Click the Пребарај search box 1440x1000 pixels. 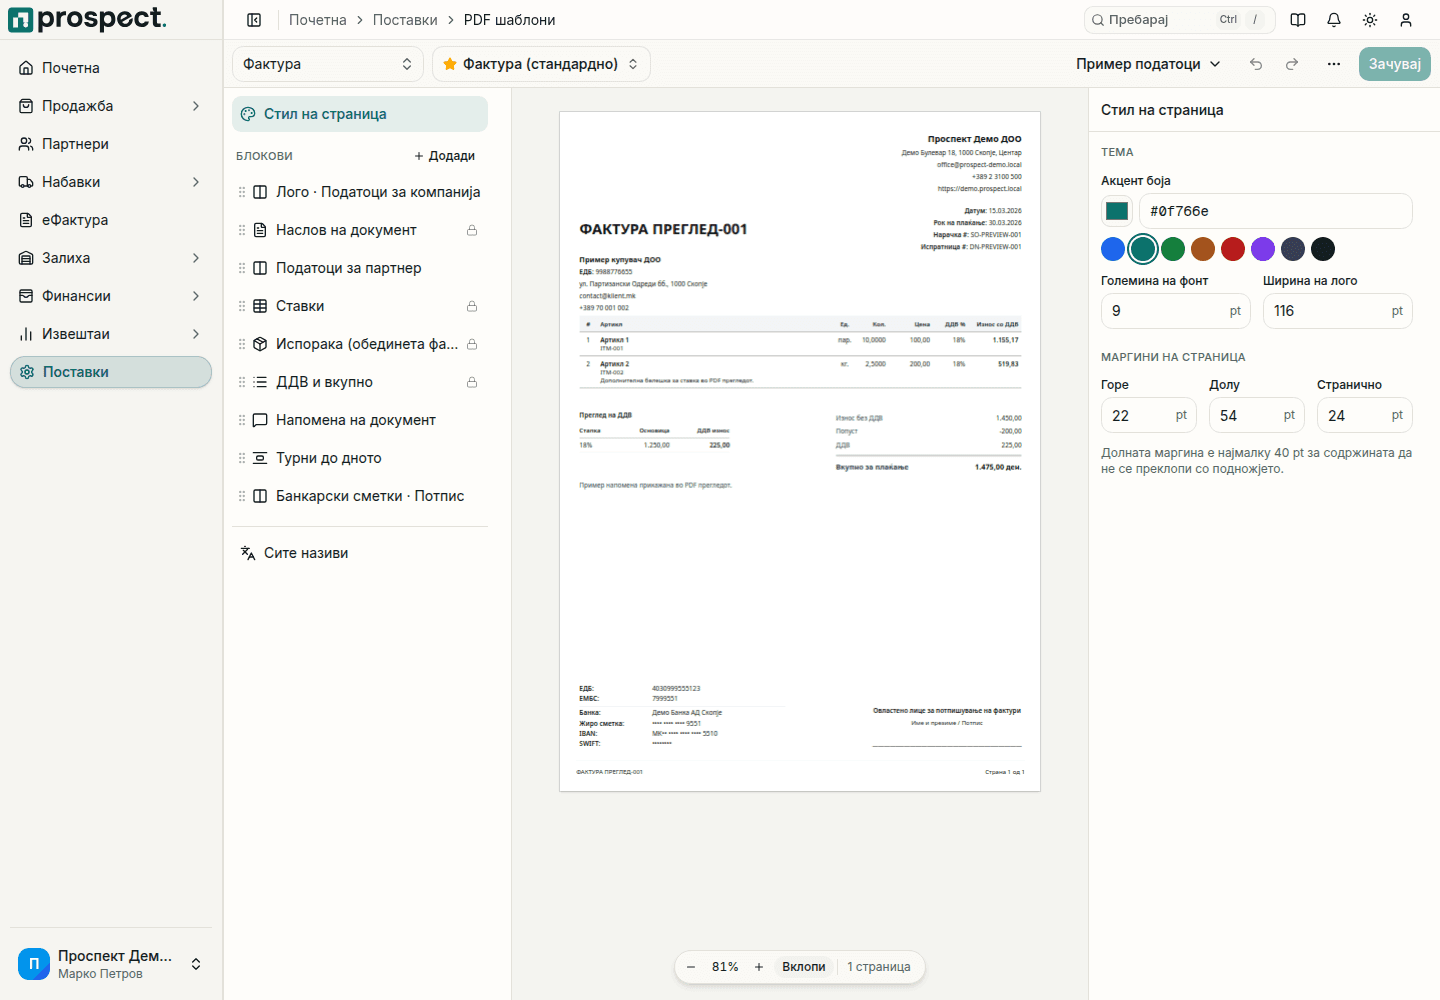1180,20
